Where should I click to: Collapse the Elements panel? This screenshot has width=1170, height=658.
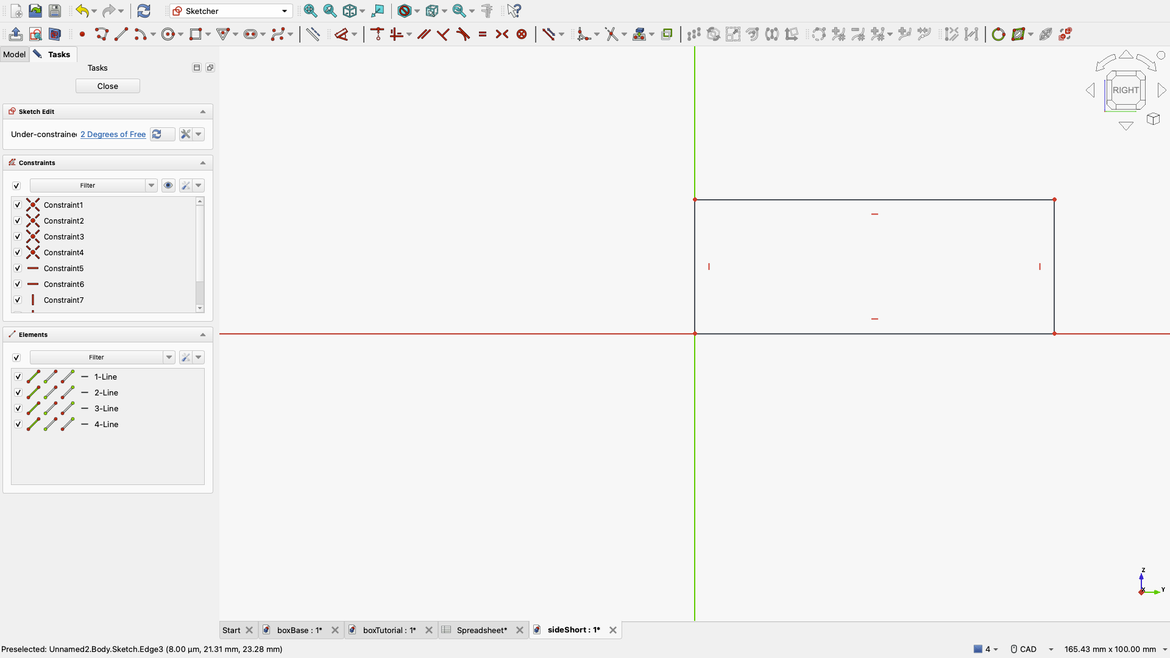coord(202,334)
